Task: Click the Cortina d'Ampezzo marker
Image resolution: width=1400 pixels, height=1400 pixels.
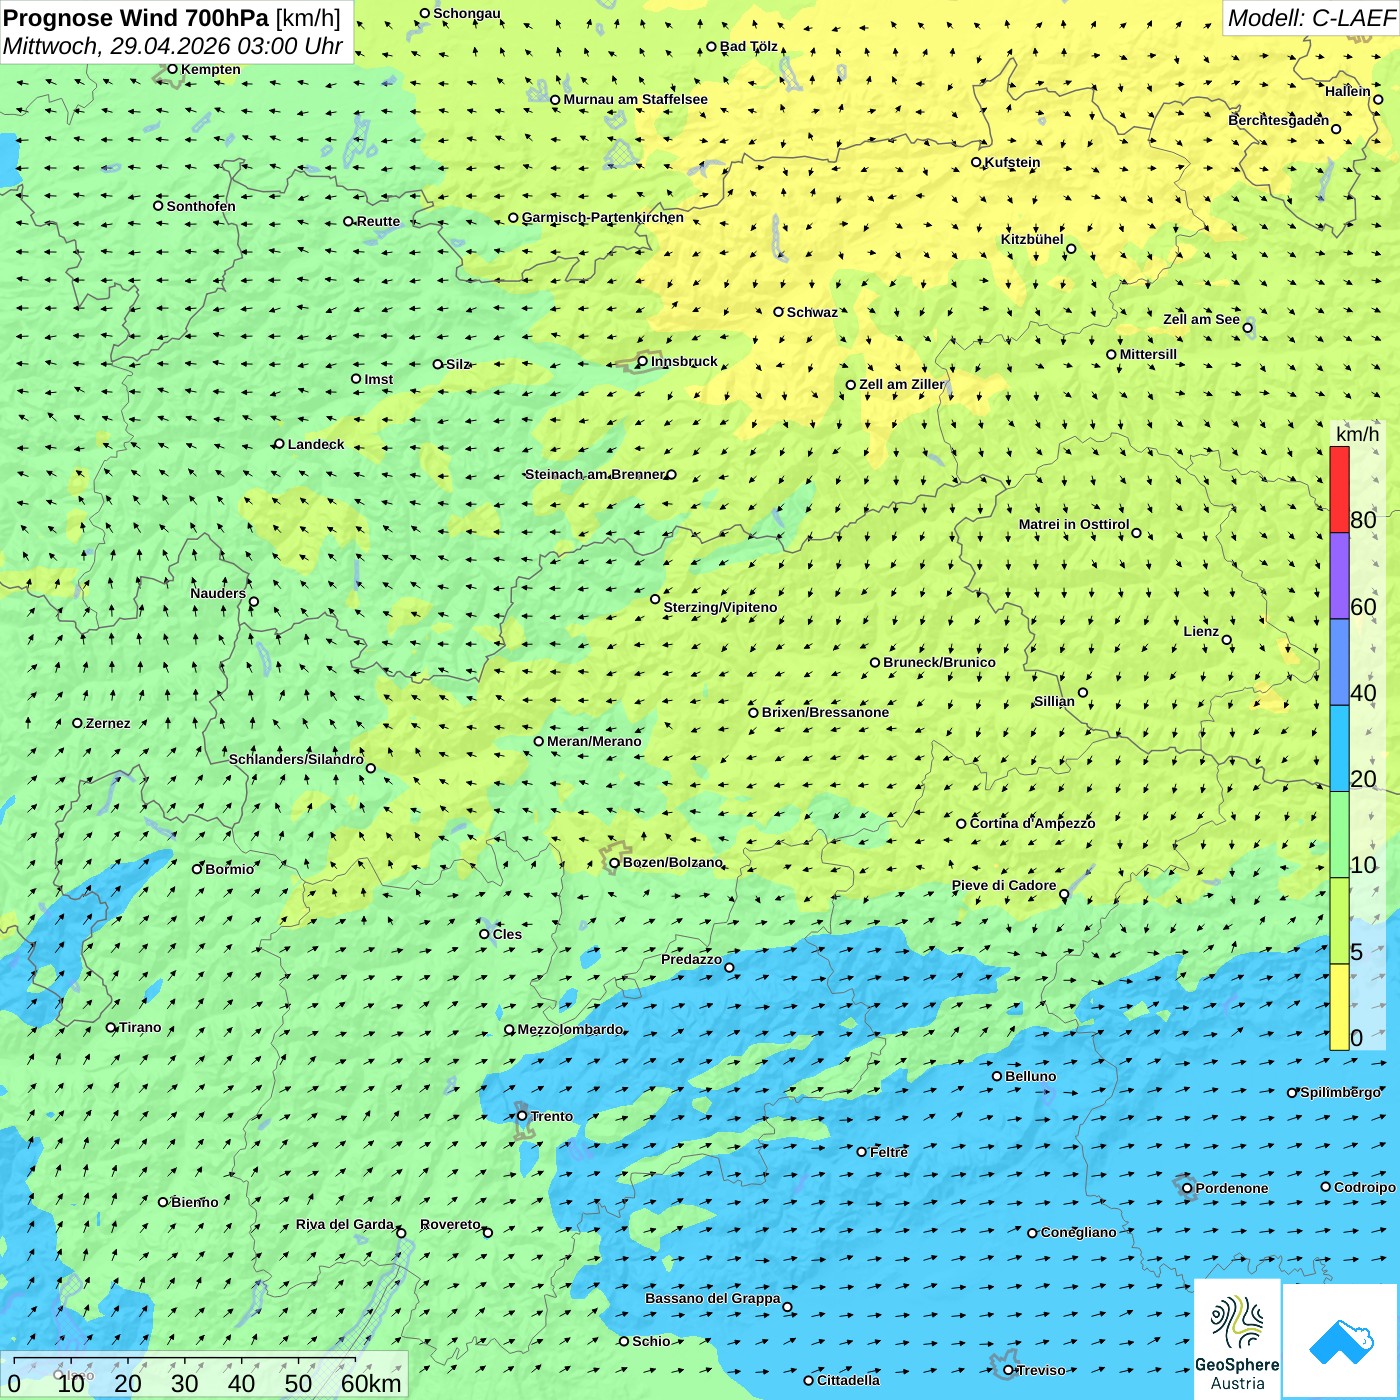Action: click(961, 824)
